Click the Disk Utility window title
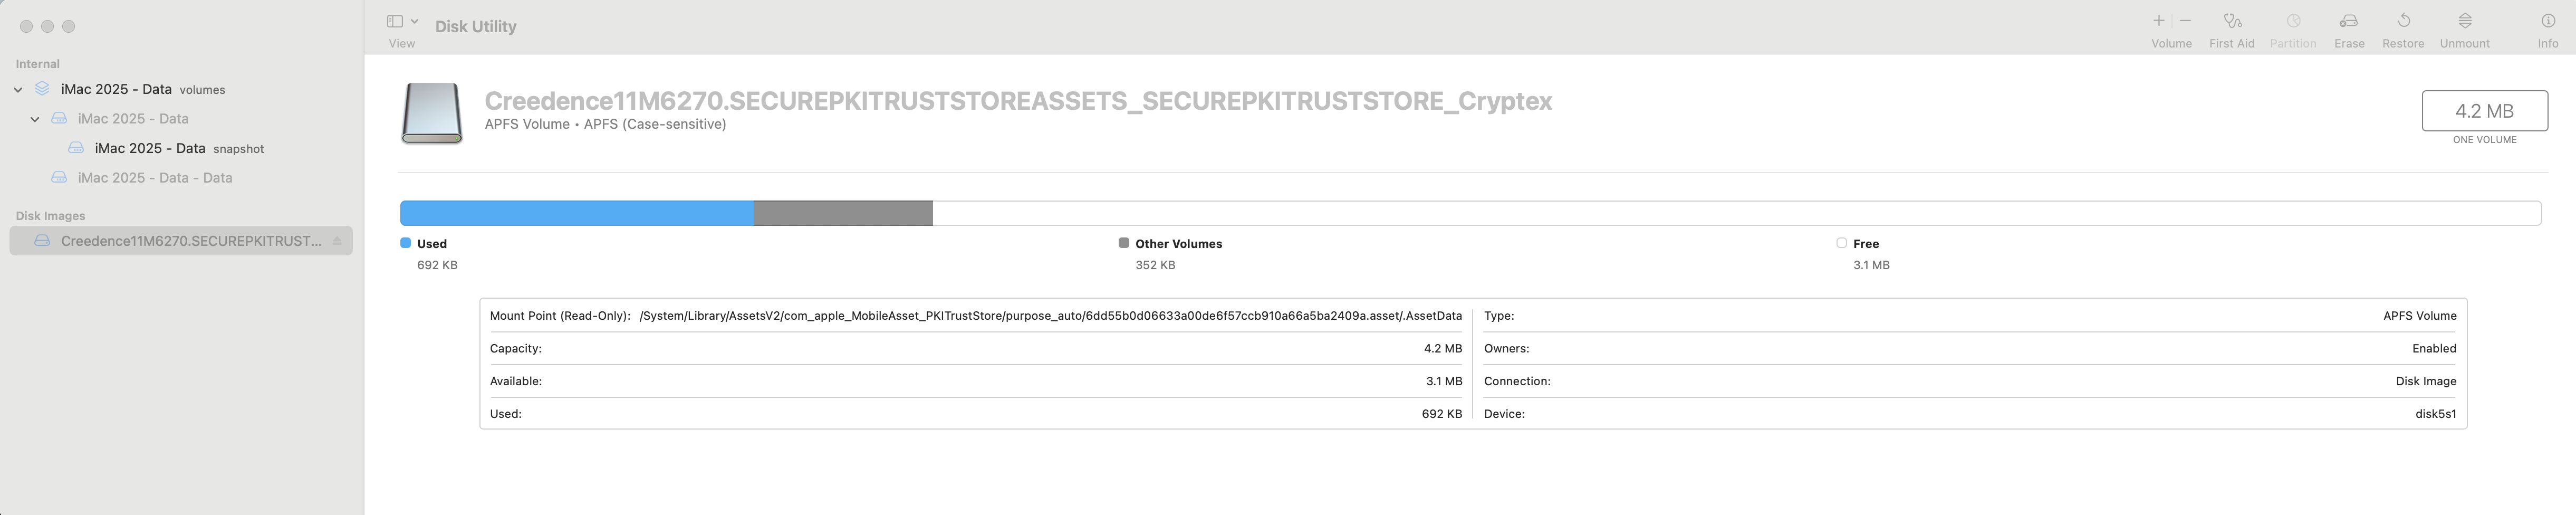The width and height of the screenshot is (2576, 515). pyautogui.click(x=476, y=27)
